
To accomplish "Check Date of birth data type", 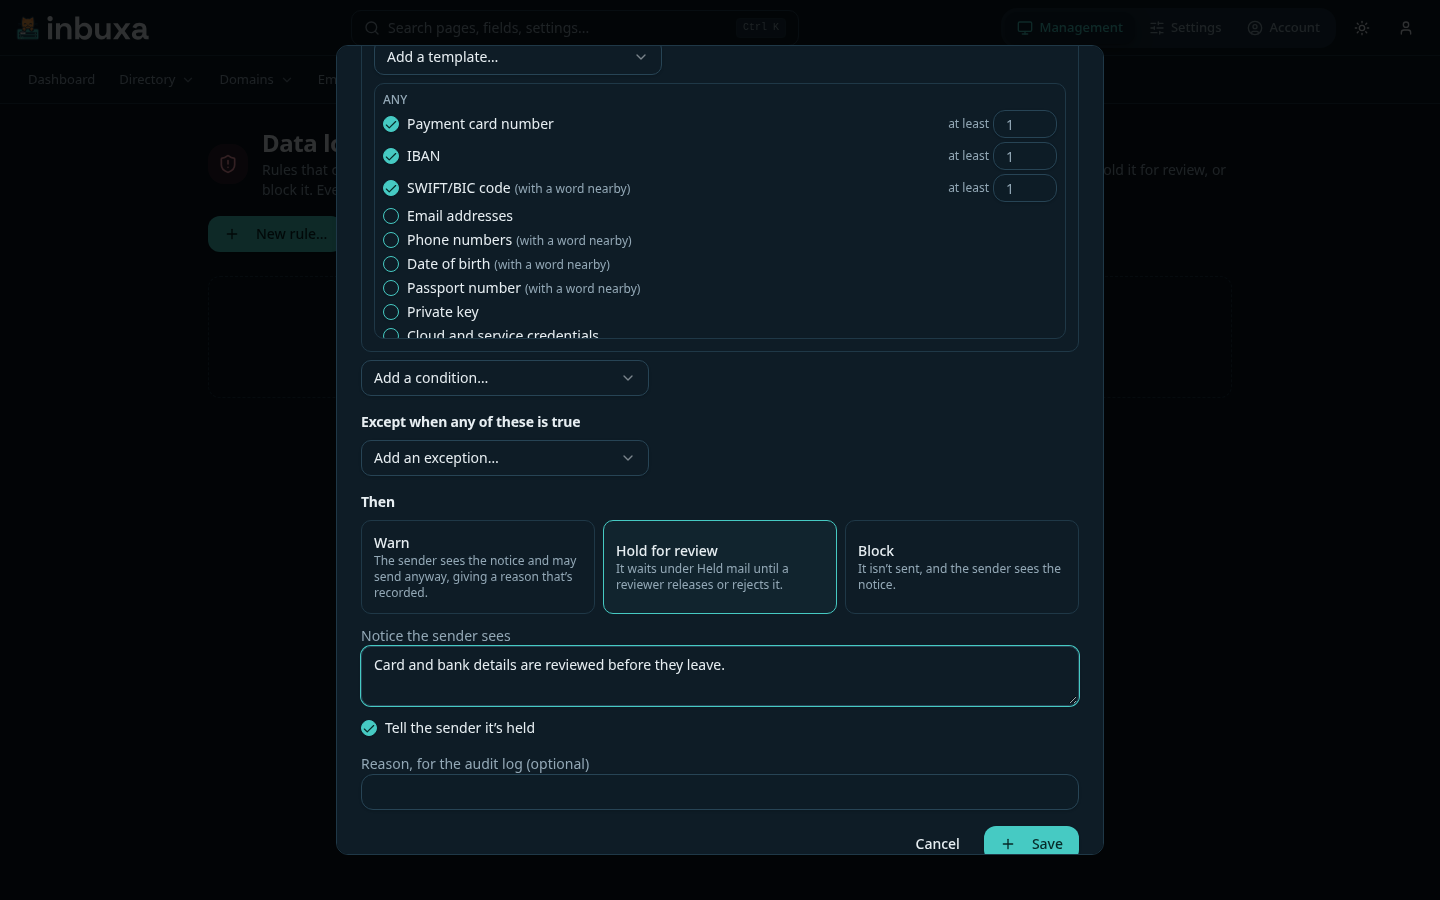I will 391,264.
